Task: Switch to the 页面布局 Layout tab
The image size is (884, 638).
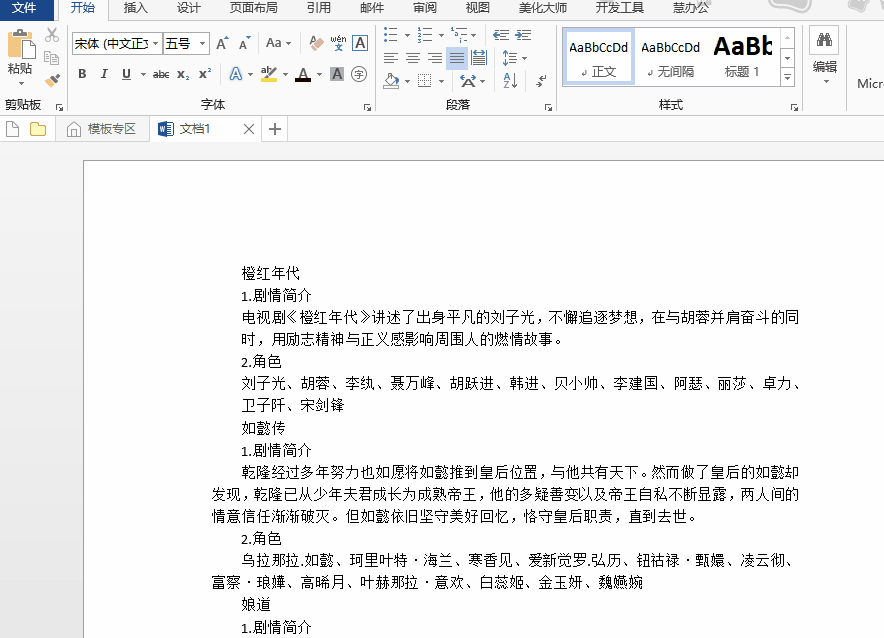Action: tap(254, 8)
